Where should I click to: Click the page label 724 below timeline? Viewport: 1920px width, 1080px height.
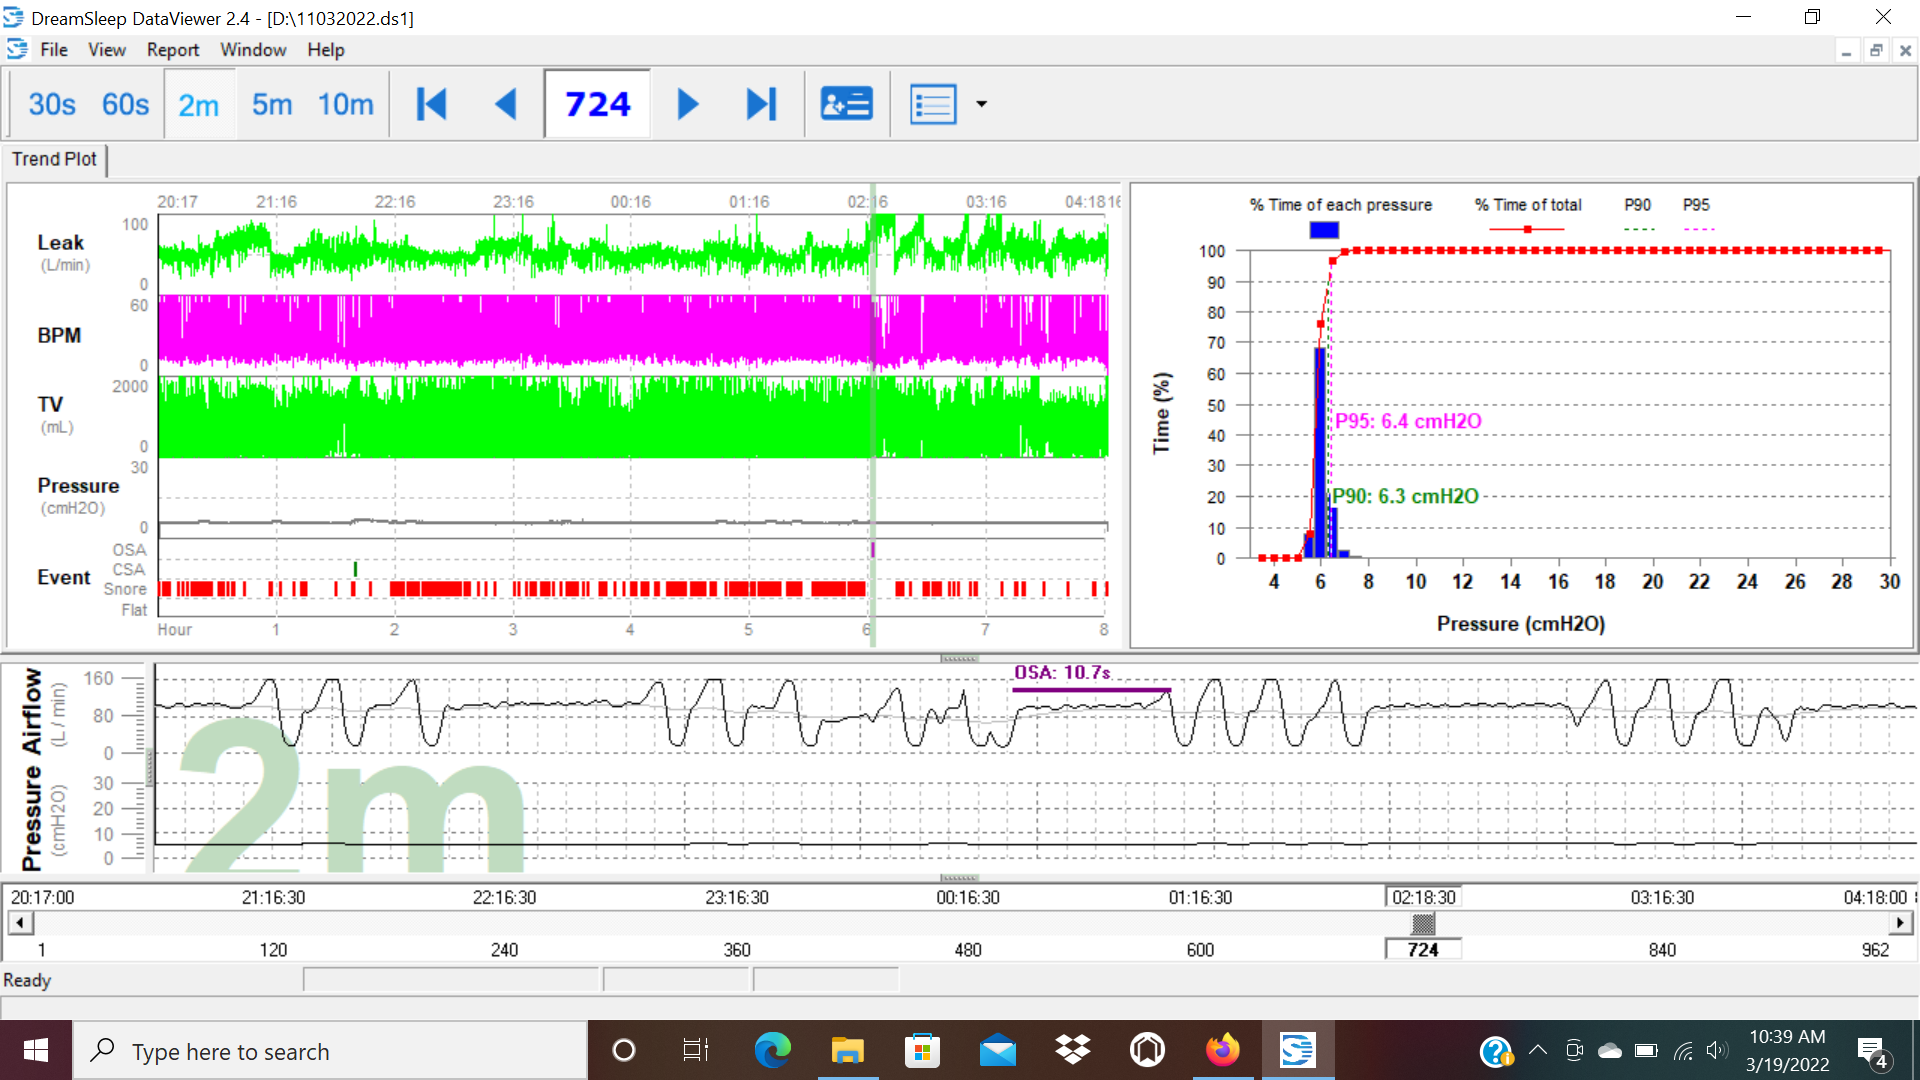click(1423, 949)
